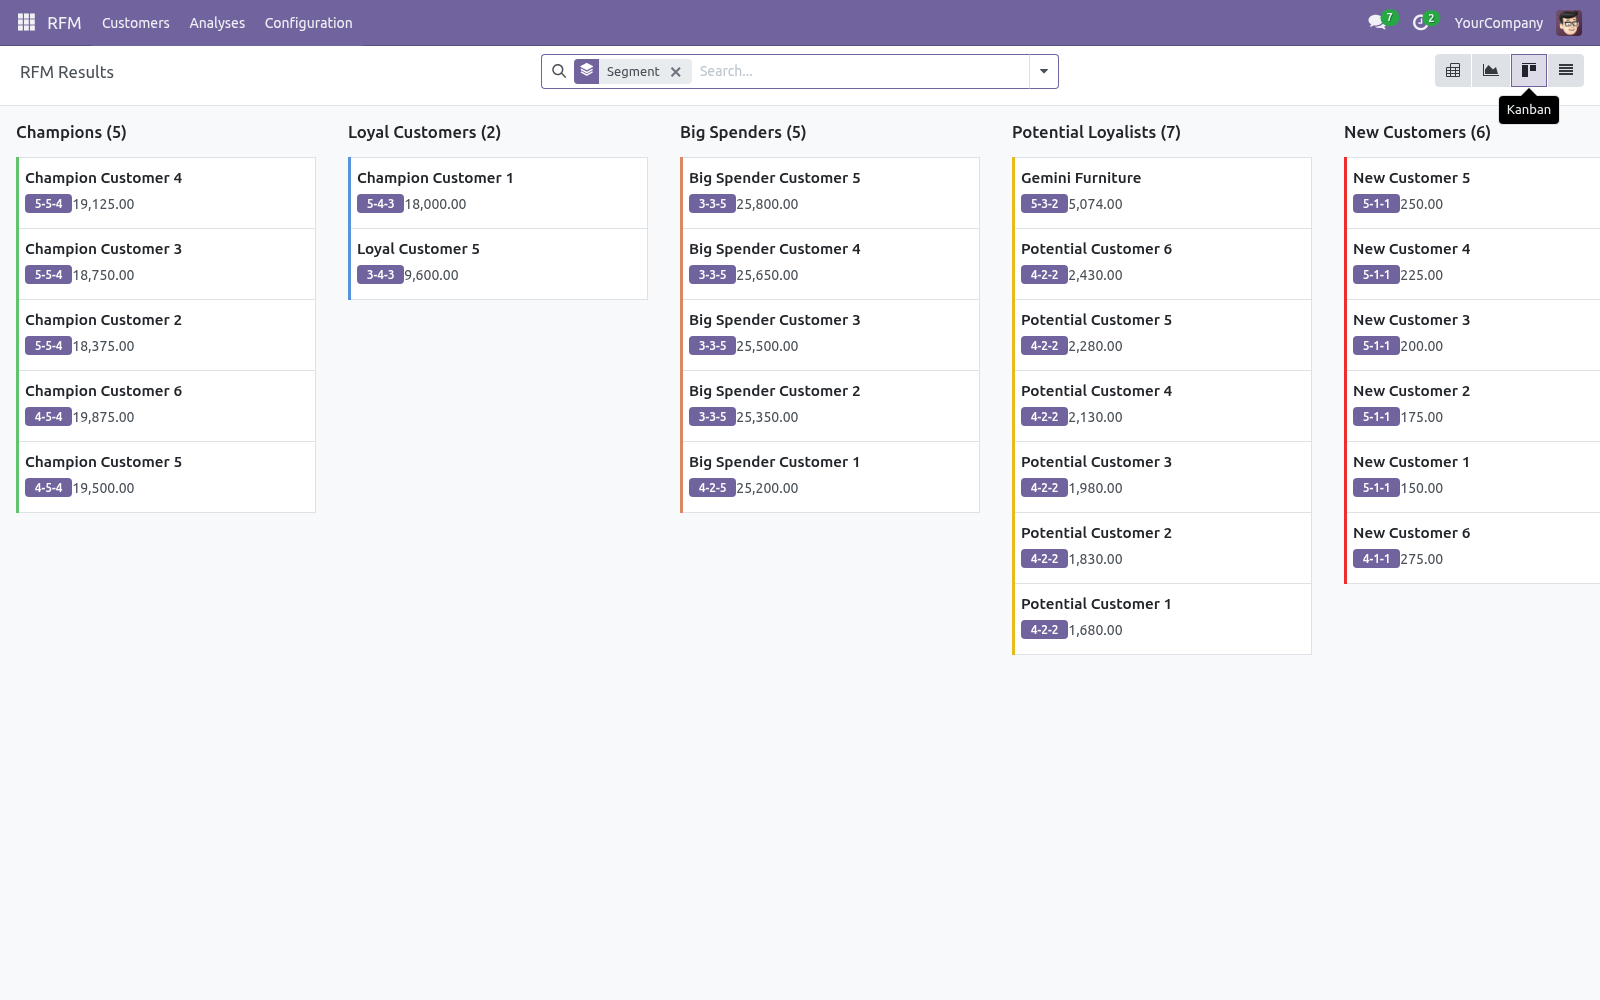
Task: Click the search magnifier icon
Action: click(x=559, y=71)
